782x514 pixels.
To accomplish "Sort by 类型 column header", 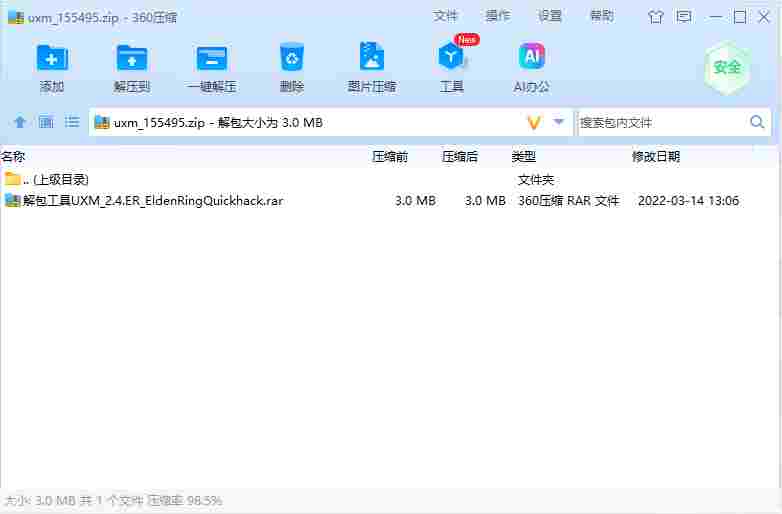I will (524, 157).
